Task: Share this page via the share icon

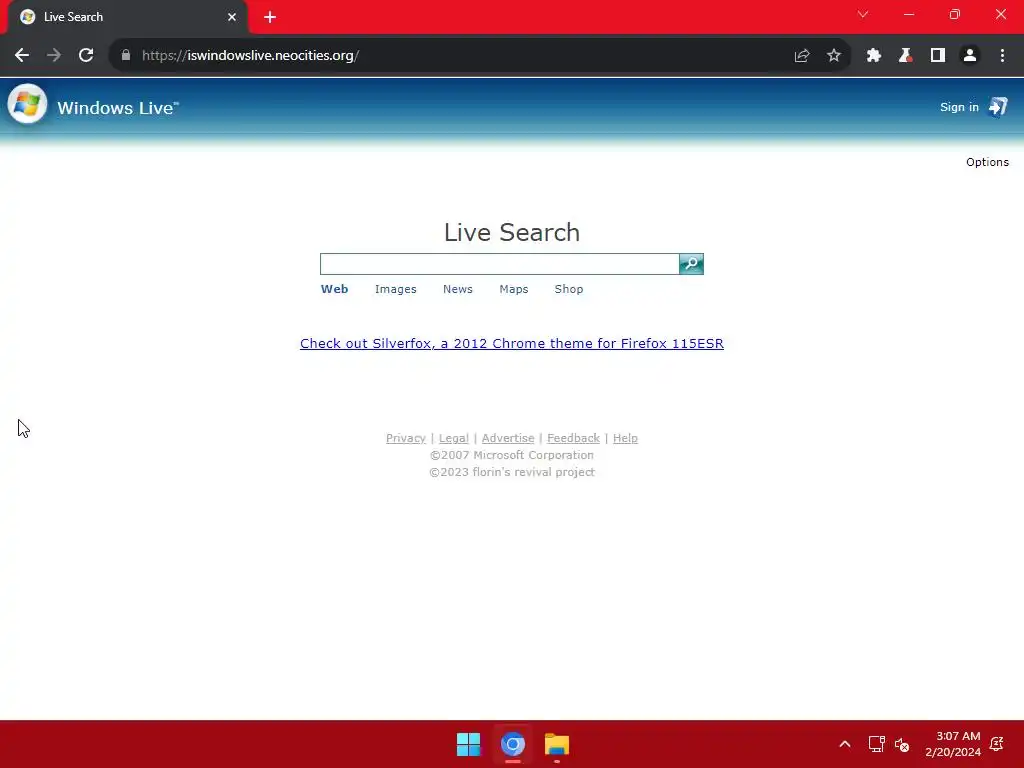Action: tap(802, 56)
